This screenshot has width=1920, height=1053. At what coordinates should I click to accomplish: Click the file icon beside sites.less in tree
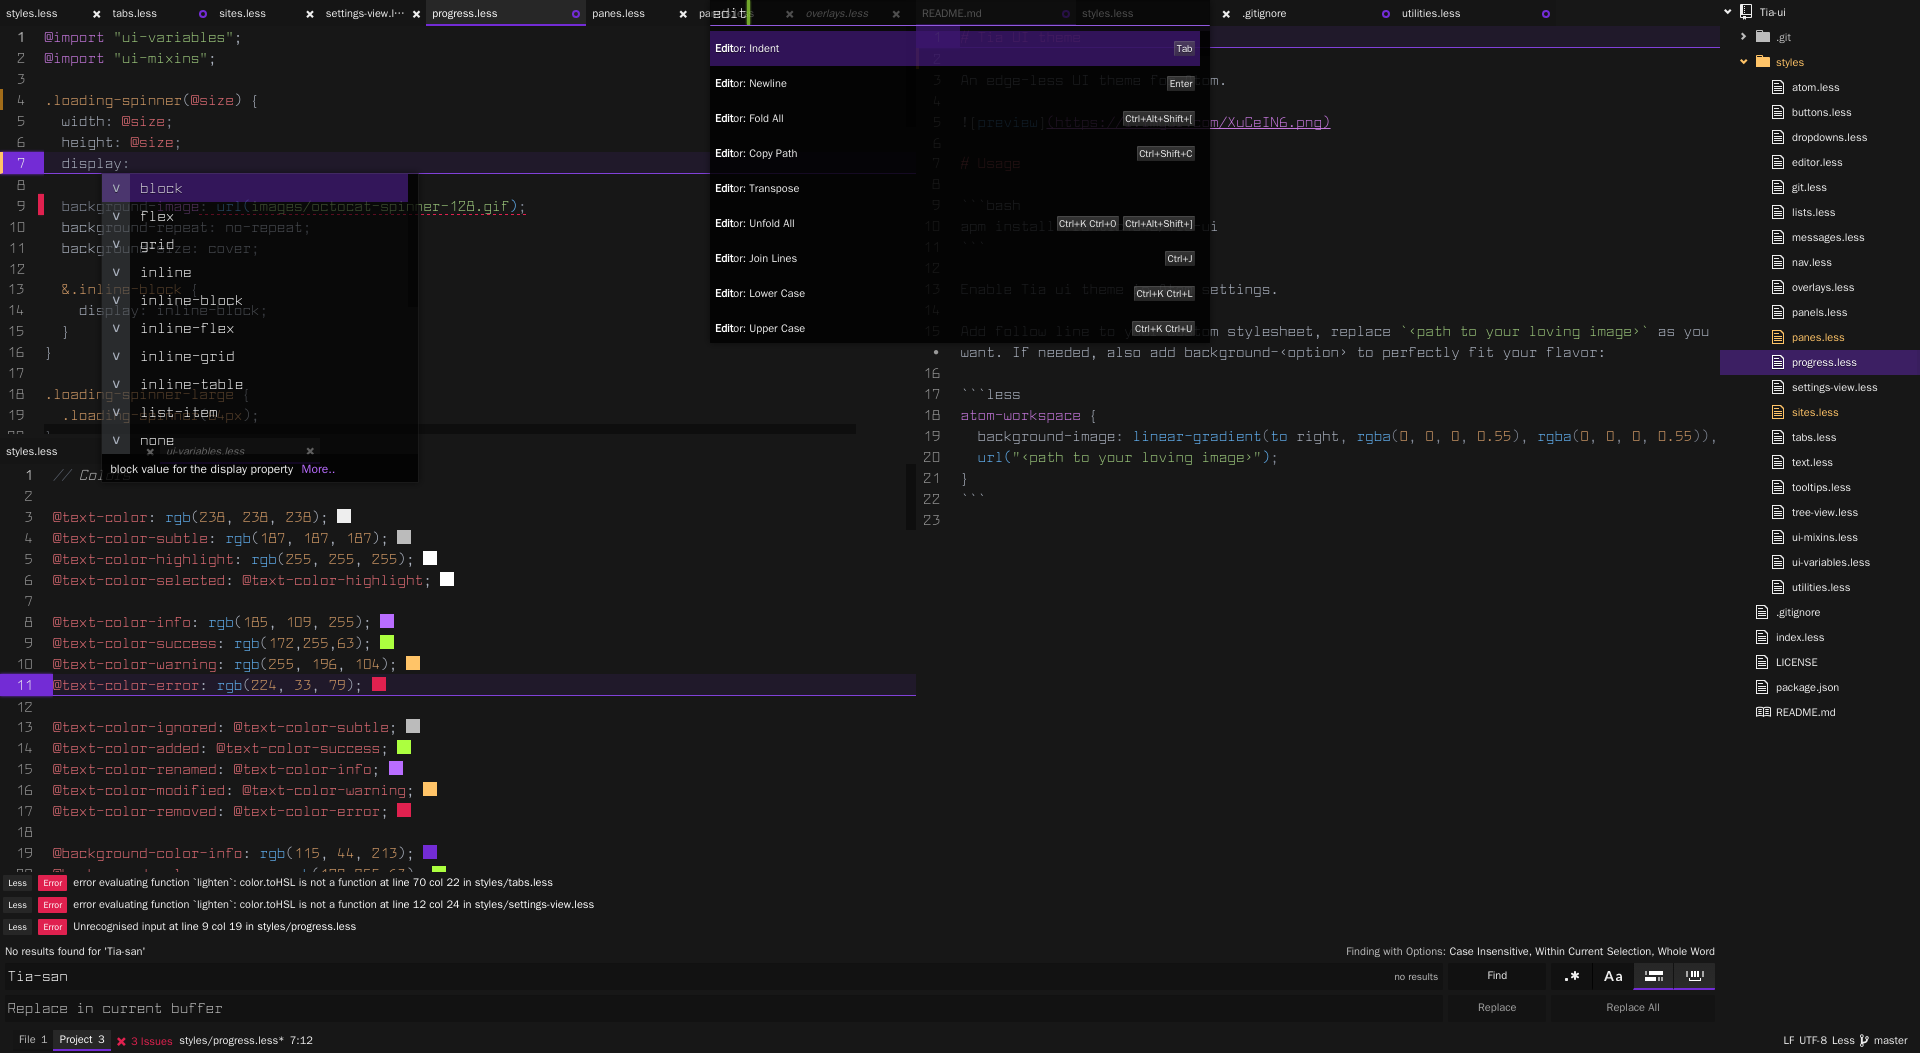pos(1778,412)
